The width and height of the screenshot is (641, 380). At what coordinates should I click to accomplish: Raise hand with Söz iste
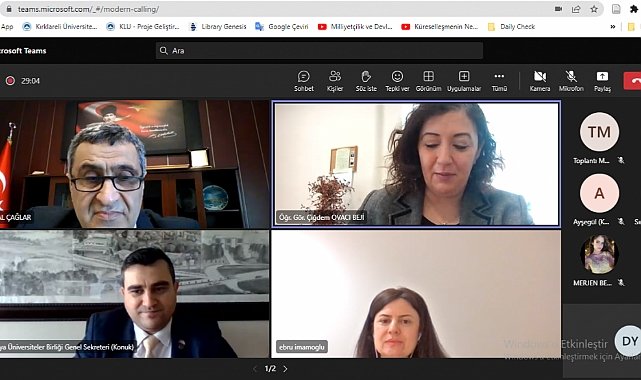(366, 80)
